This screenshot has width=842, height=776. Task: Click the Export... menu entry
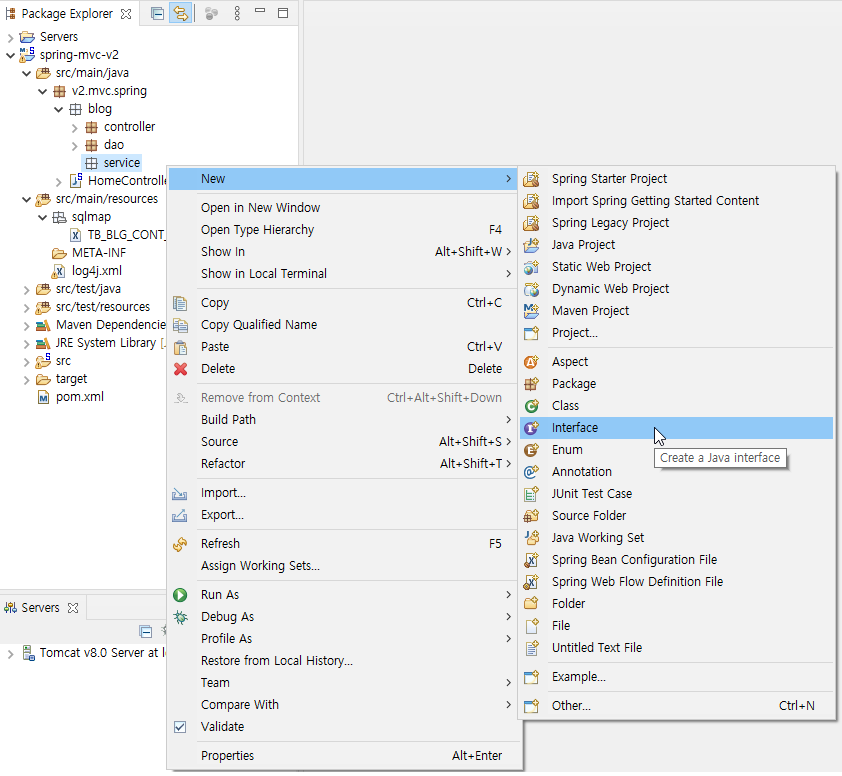[x=344, y=515]
